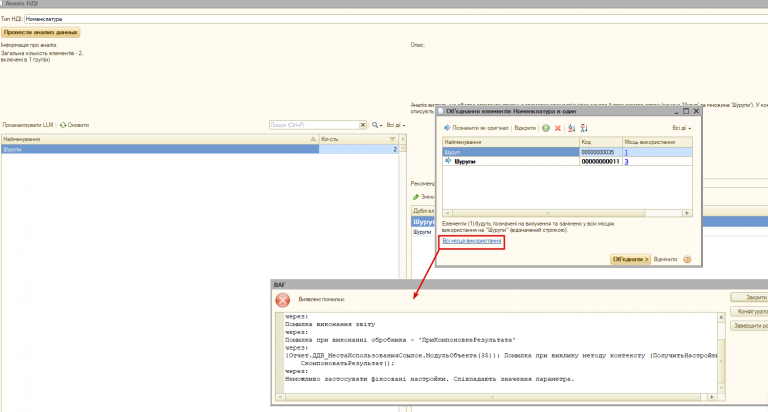Click the green add icon in merge dialog toolbar

point(546,128)
